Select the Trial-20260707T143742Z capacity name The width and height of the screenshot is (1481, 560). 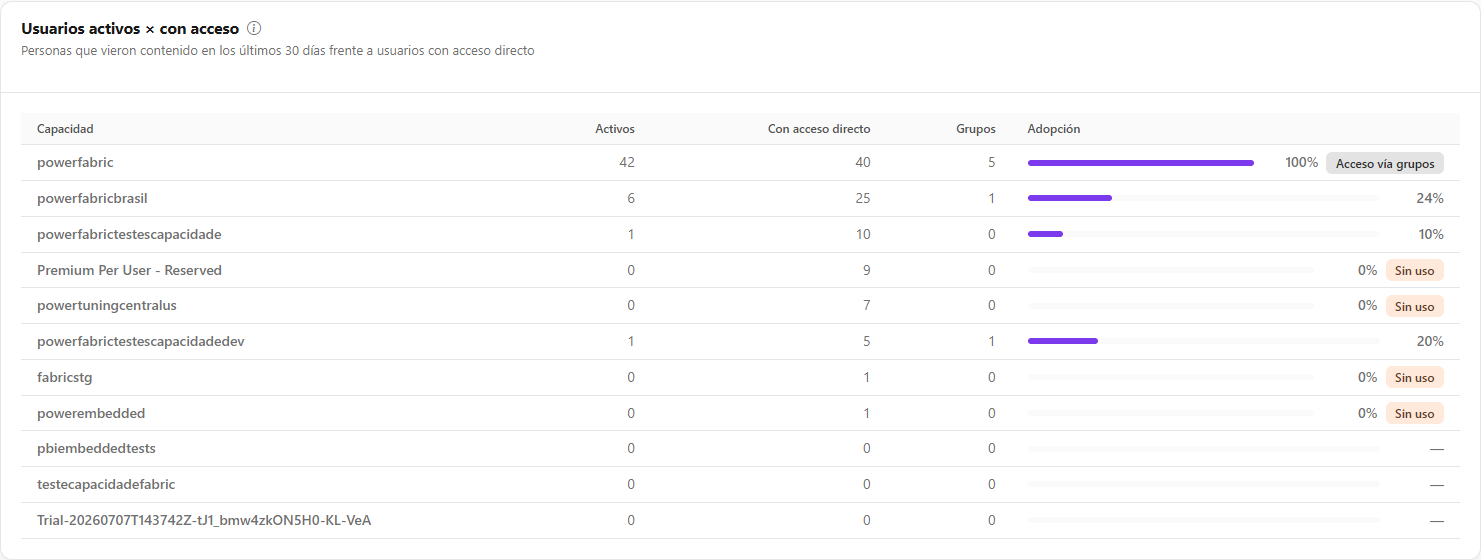pos(204,520)
